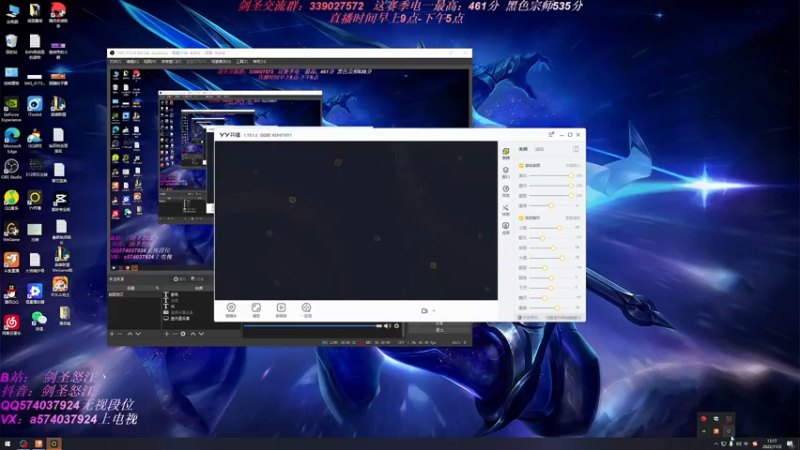Click the properties button above OBS sources
The width and height of the screenshot is (800, 450).
click(x=179, y=279)
